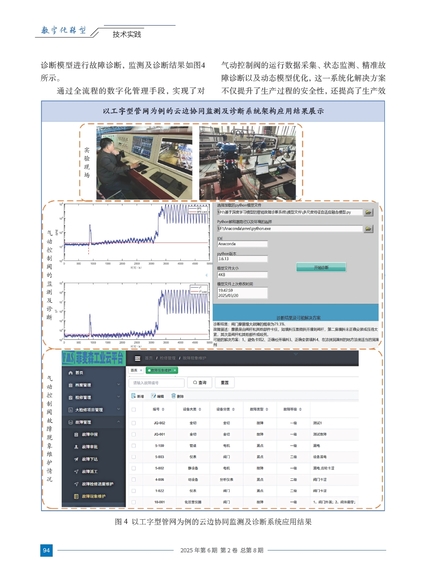The height and width of the screenshot is (579, 427).
Task: Switch to the 首页 page tab
Action: click(136, 370)
